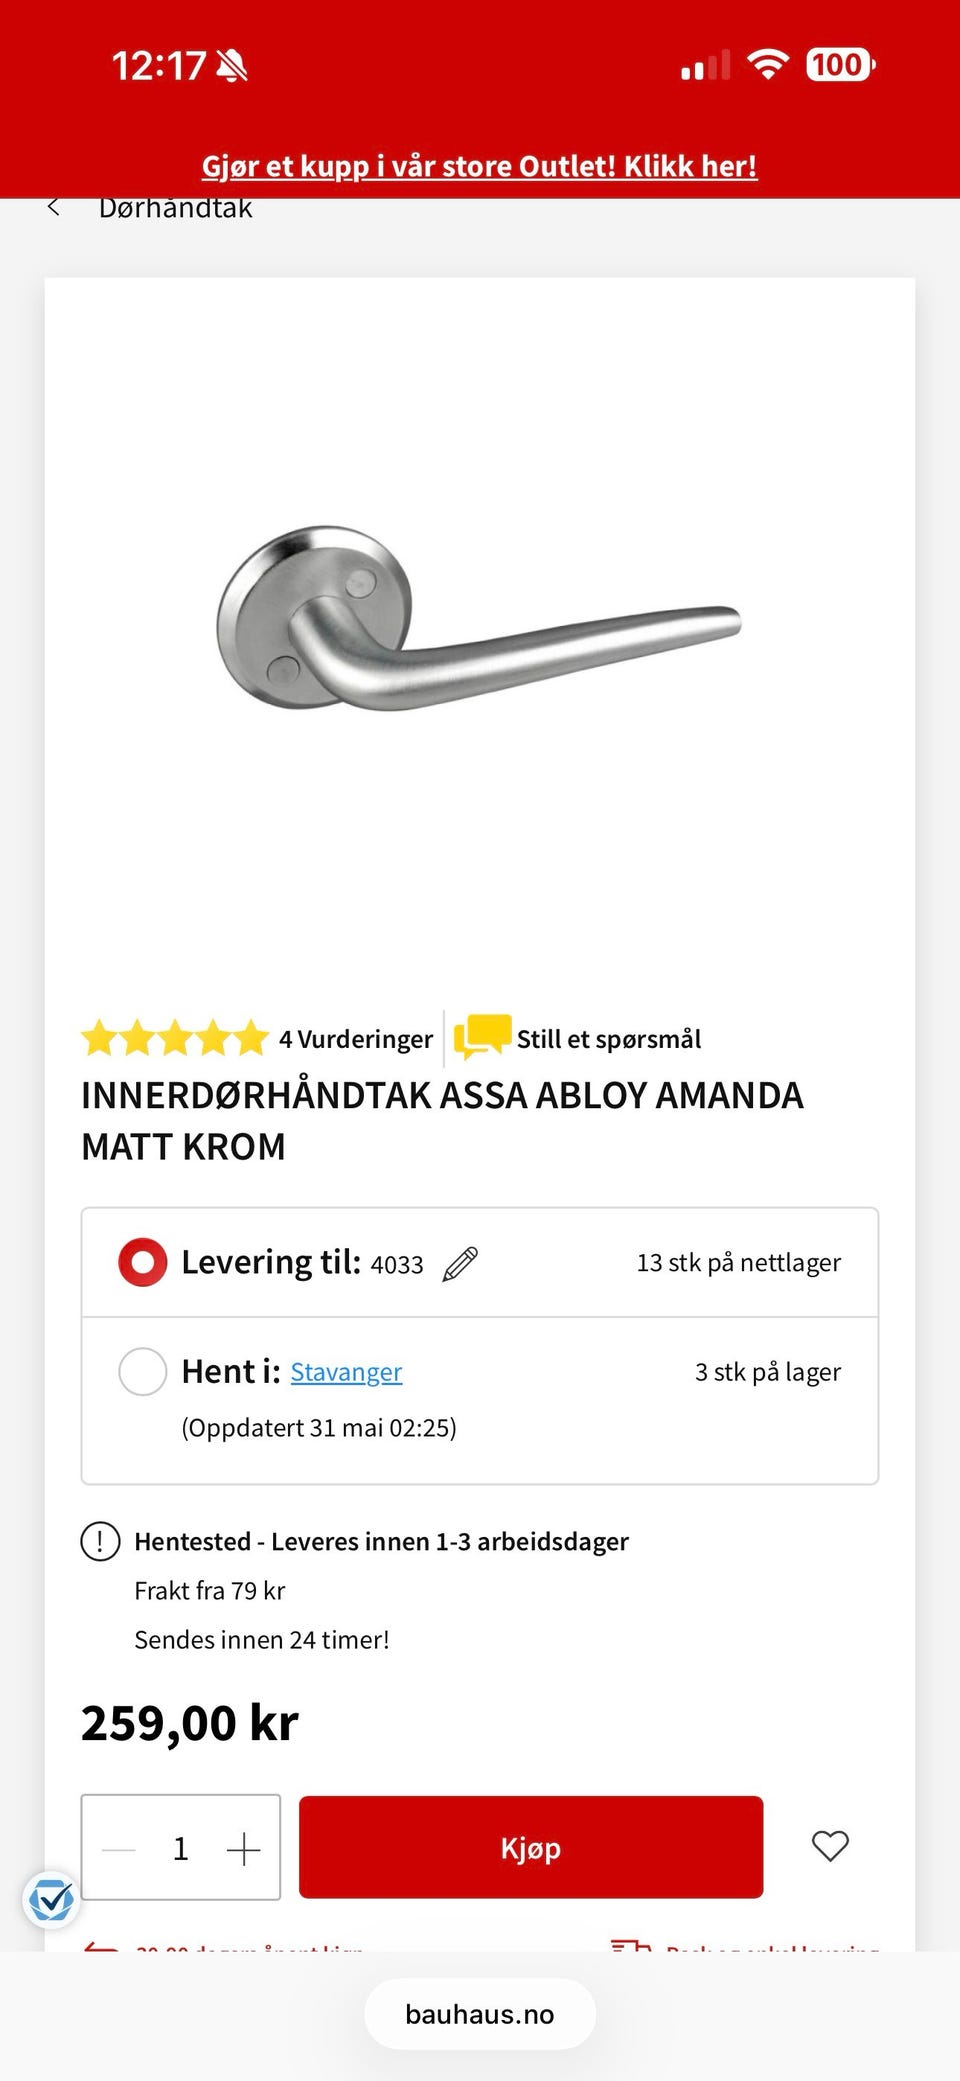Open the Stavanger store link
The image size is (960, 2081).
[x=346, y=1372]
